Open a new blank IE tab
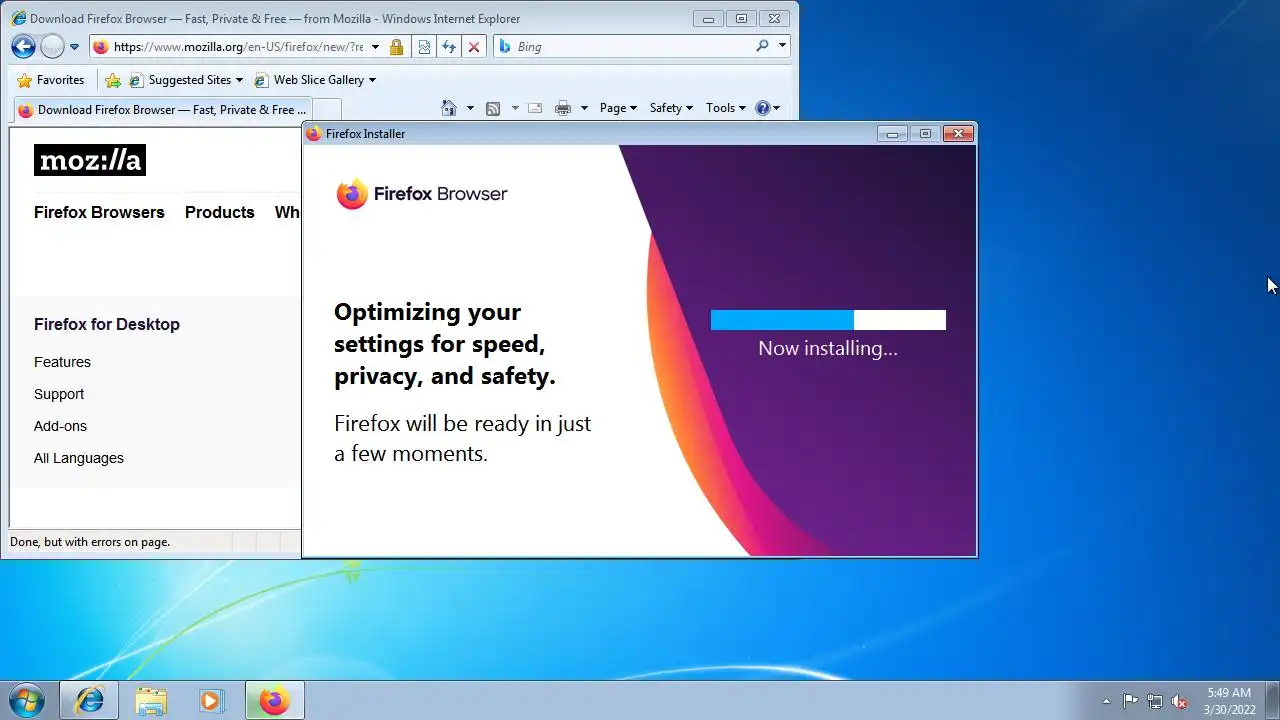This screenshot has width=1280, height=720. pyautogui.click(x=328, y=110)
